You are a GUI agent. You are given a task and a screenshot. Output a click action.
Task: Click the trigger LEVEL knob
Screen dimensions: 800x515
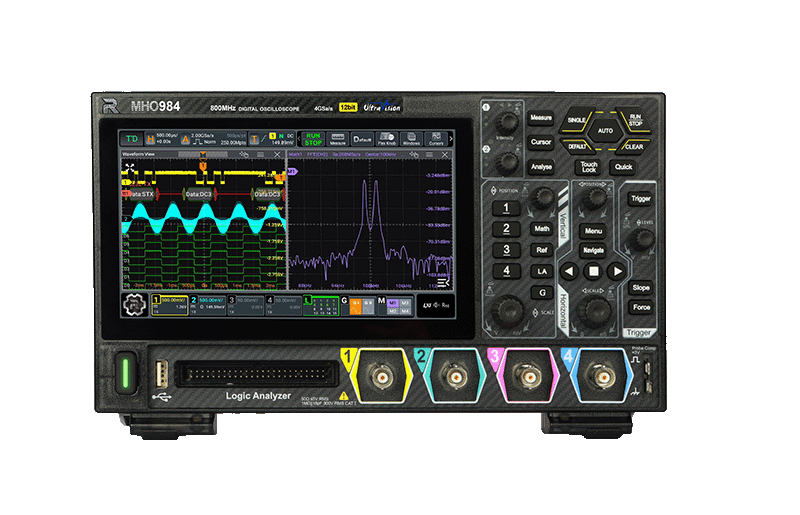pyautogui.click(x=642, y=240)
